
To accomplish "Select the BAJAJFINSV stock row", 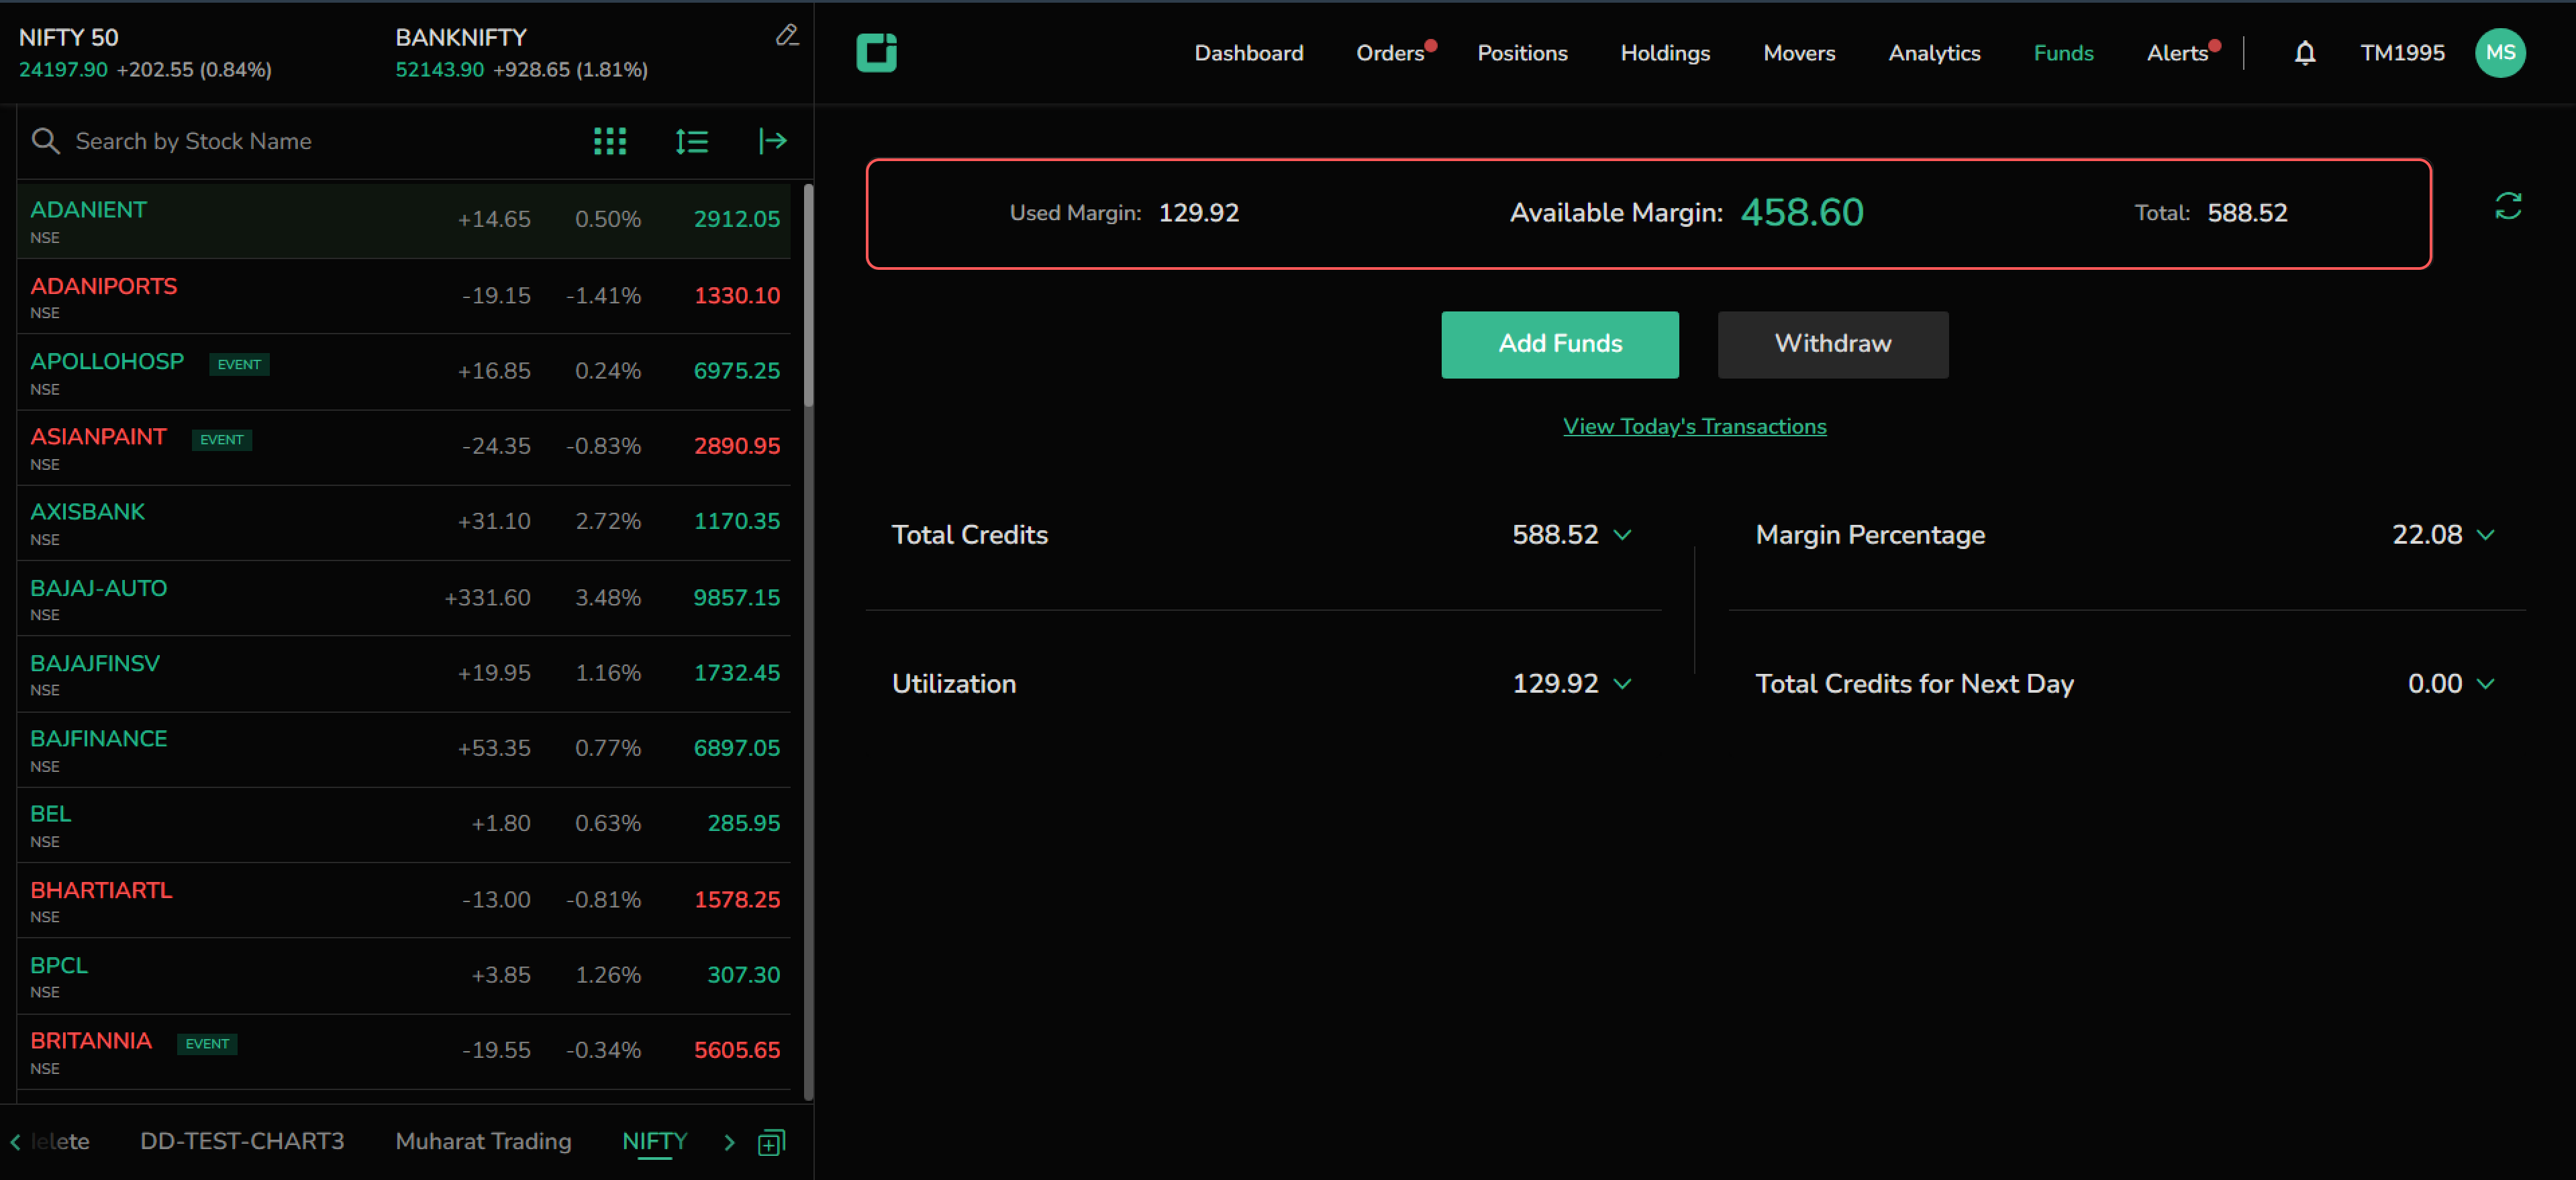I will (404, 674).
